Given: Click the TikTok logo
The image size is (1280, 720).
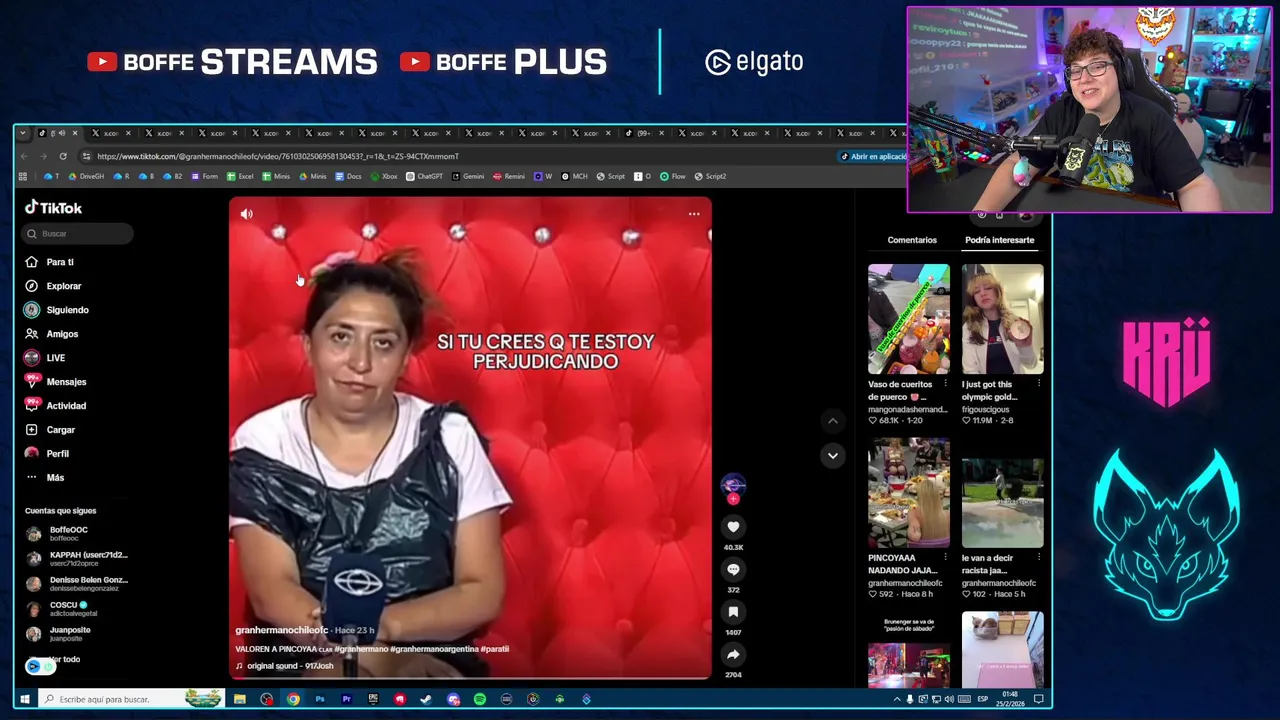Looking at the screenshot, I should pyautogui.click(x=54, y=208).
